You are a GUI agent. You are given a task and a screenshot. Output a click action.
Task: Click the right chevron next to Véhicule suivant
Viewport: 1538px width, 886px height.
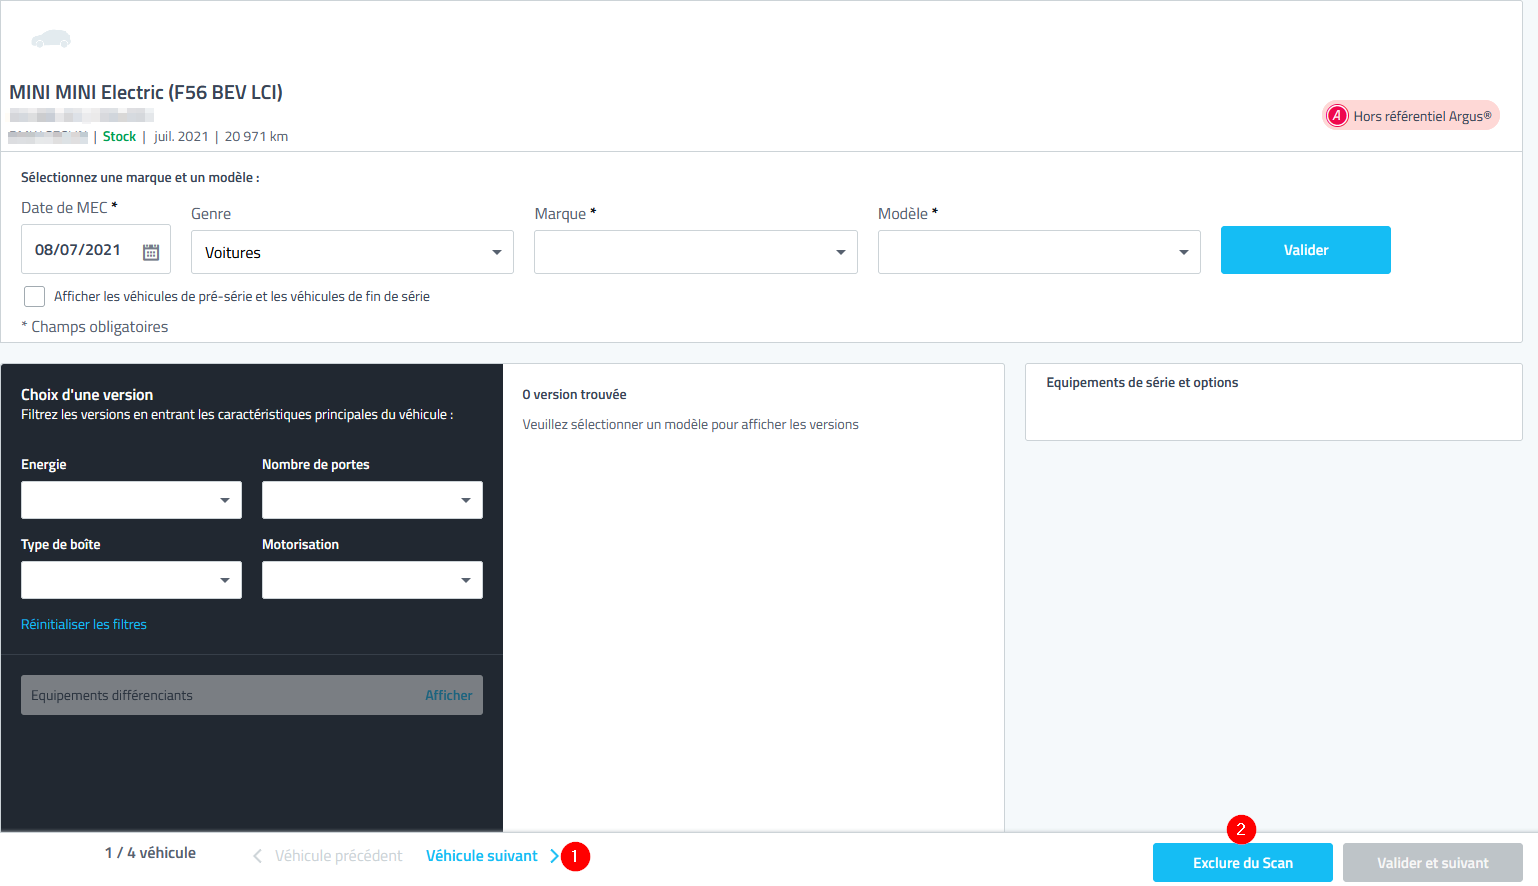pyautogui.click(x=555, y=856)
